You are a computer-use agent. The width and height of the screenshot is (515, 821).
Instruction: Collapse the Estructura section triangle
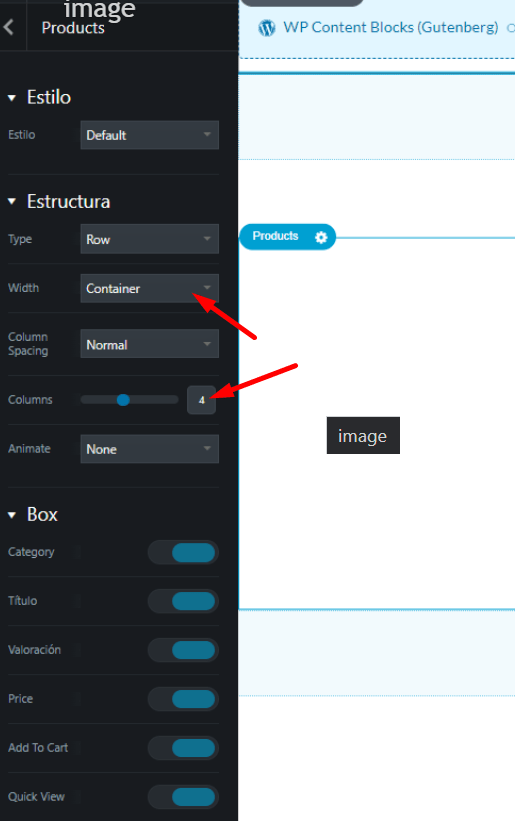12,202
